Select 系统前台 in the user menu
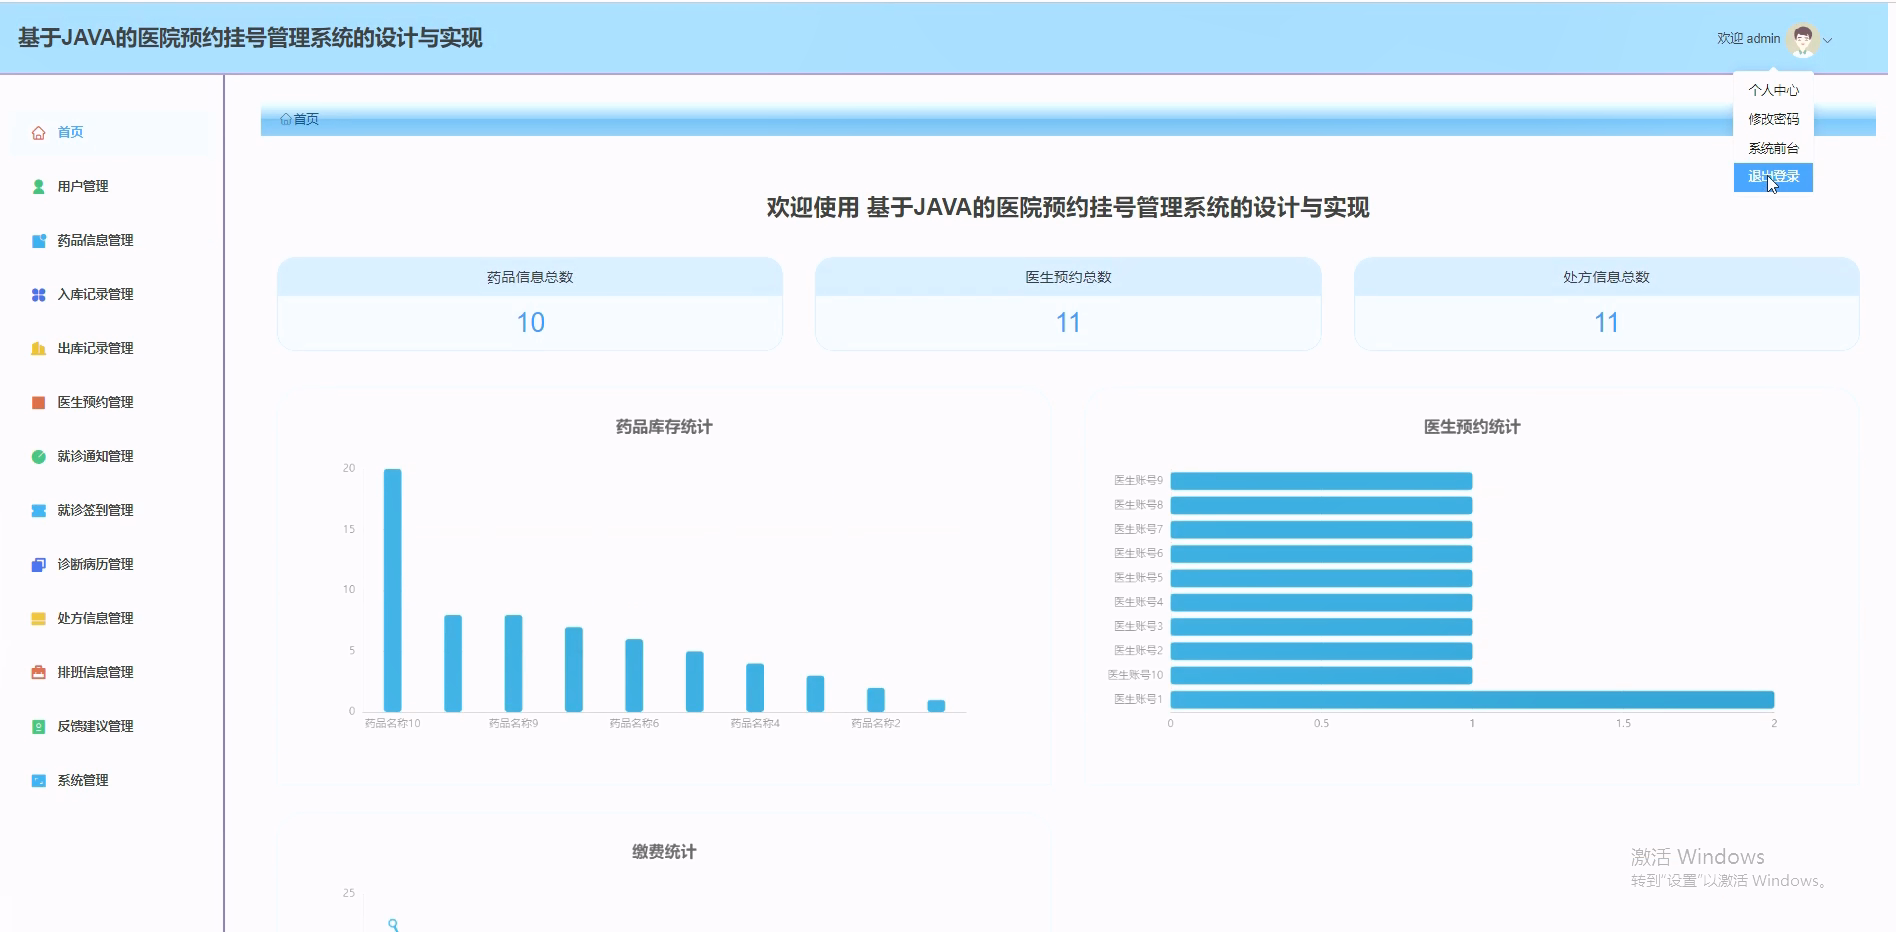 (x=1773, y=148)
